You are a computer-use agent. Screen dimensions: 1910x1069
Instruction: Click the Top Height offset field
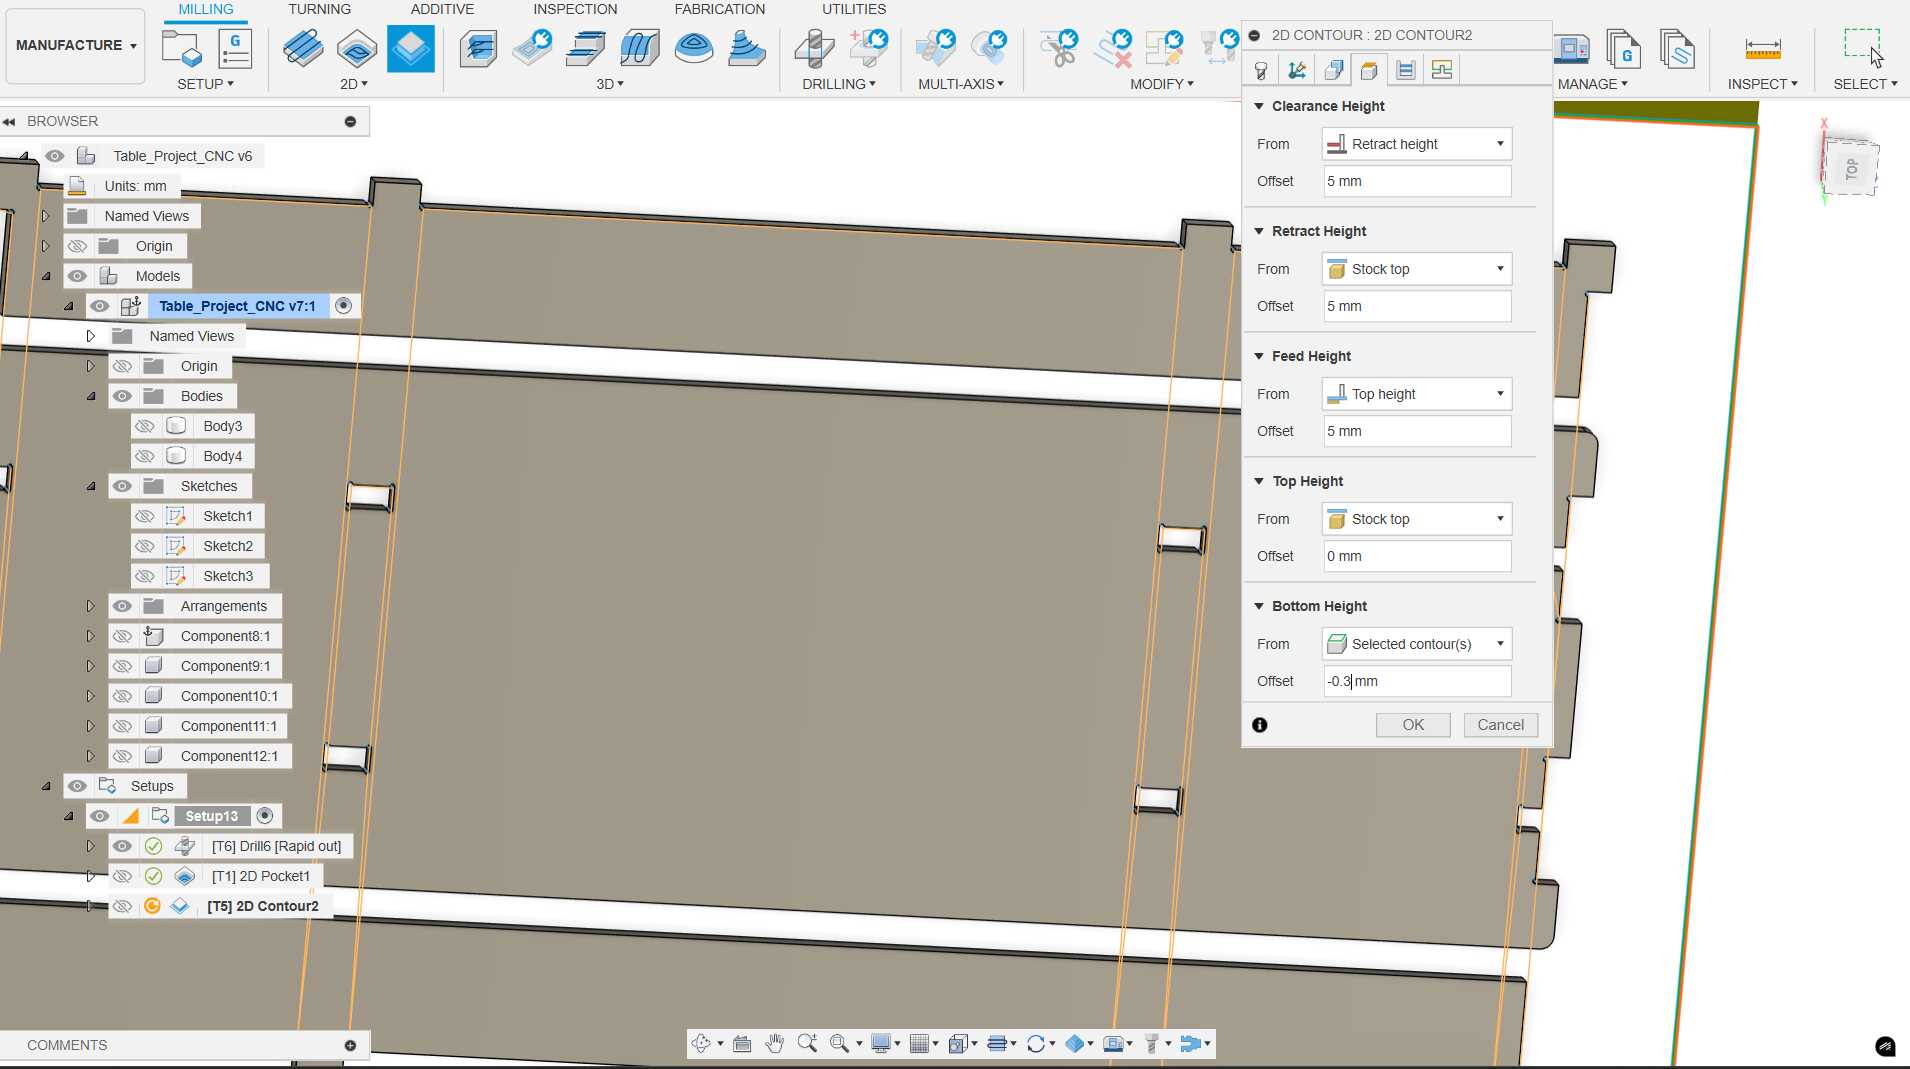tap(1416, 556)
